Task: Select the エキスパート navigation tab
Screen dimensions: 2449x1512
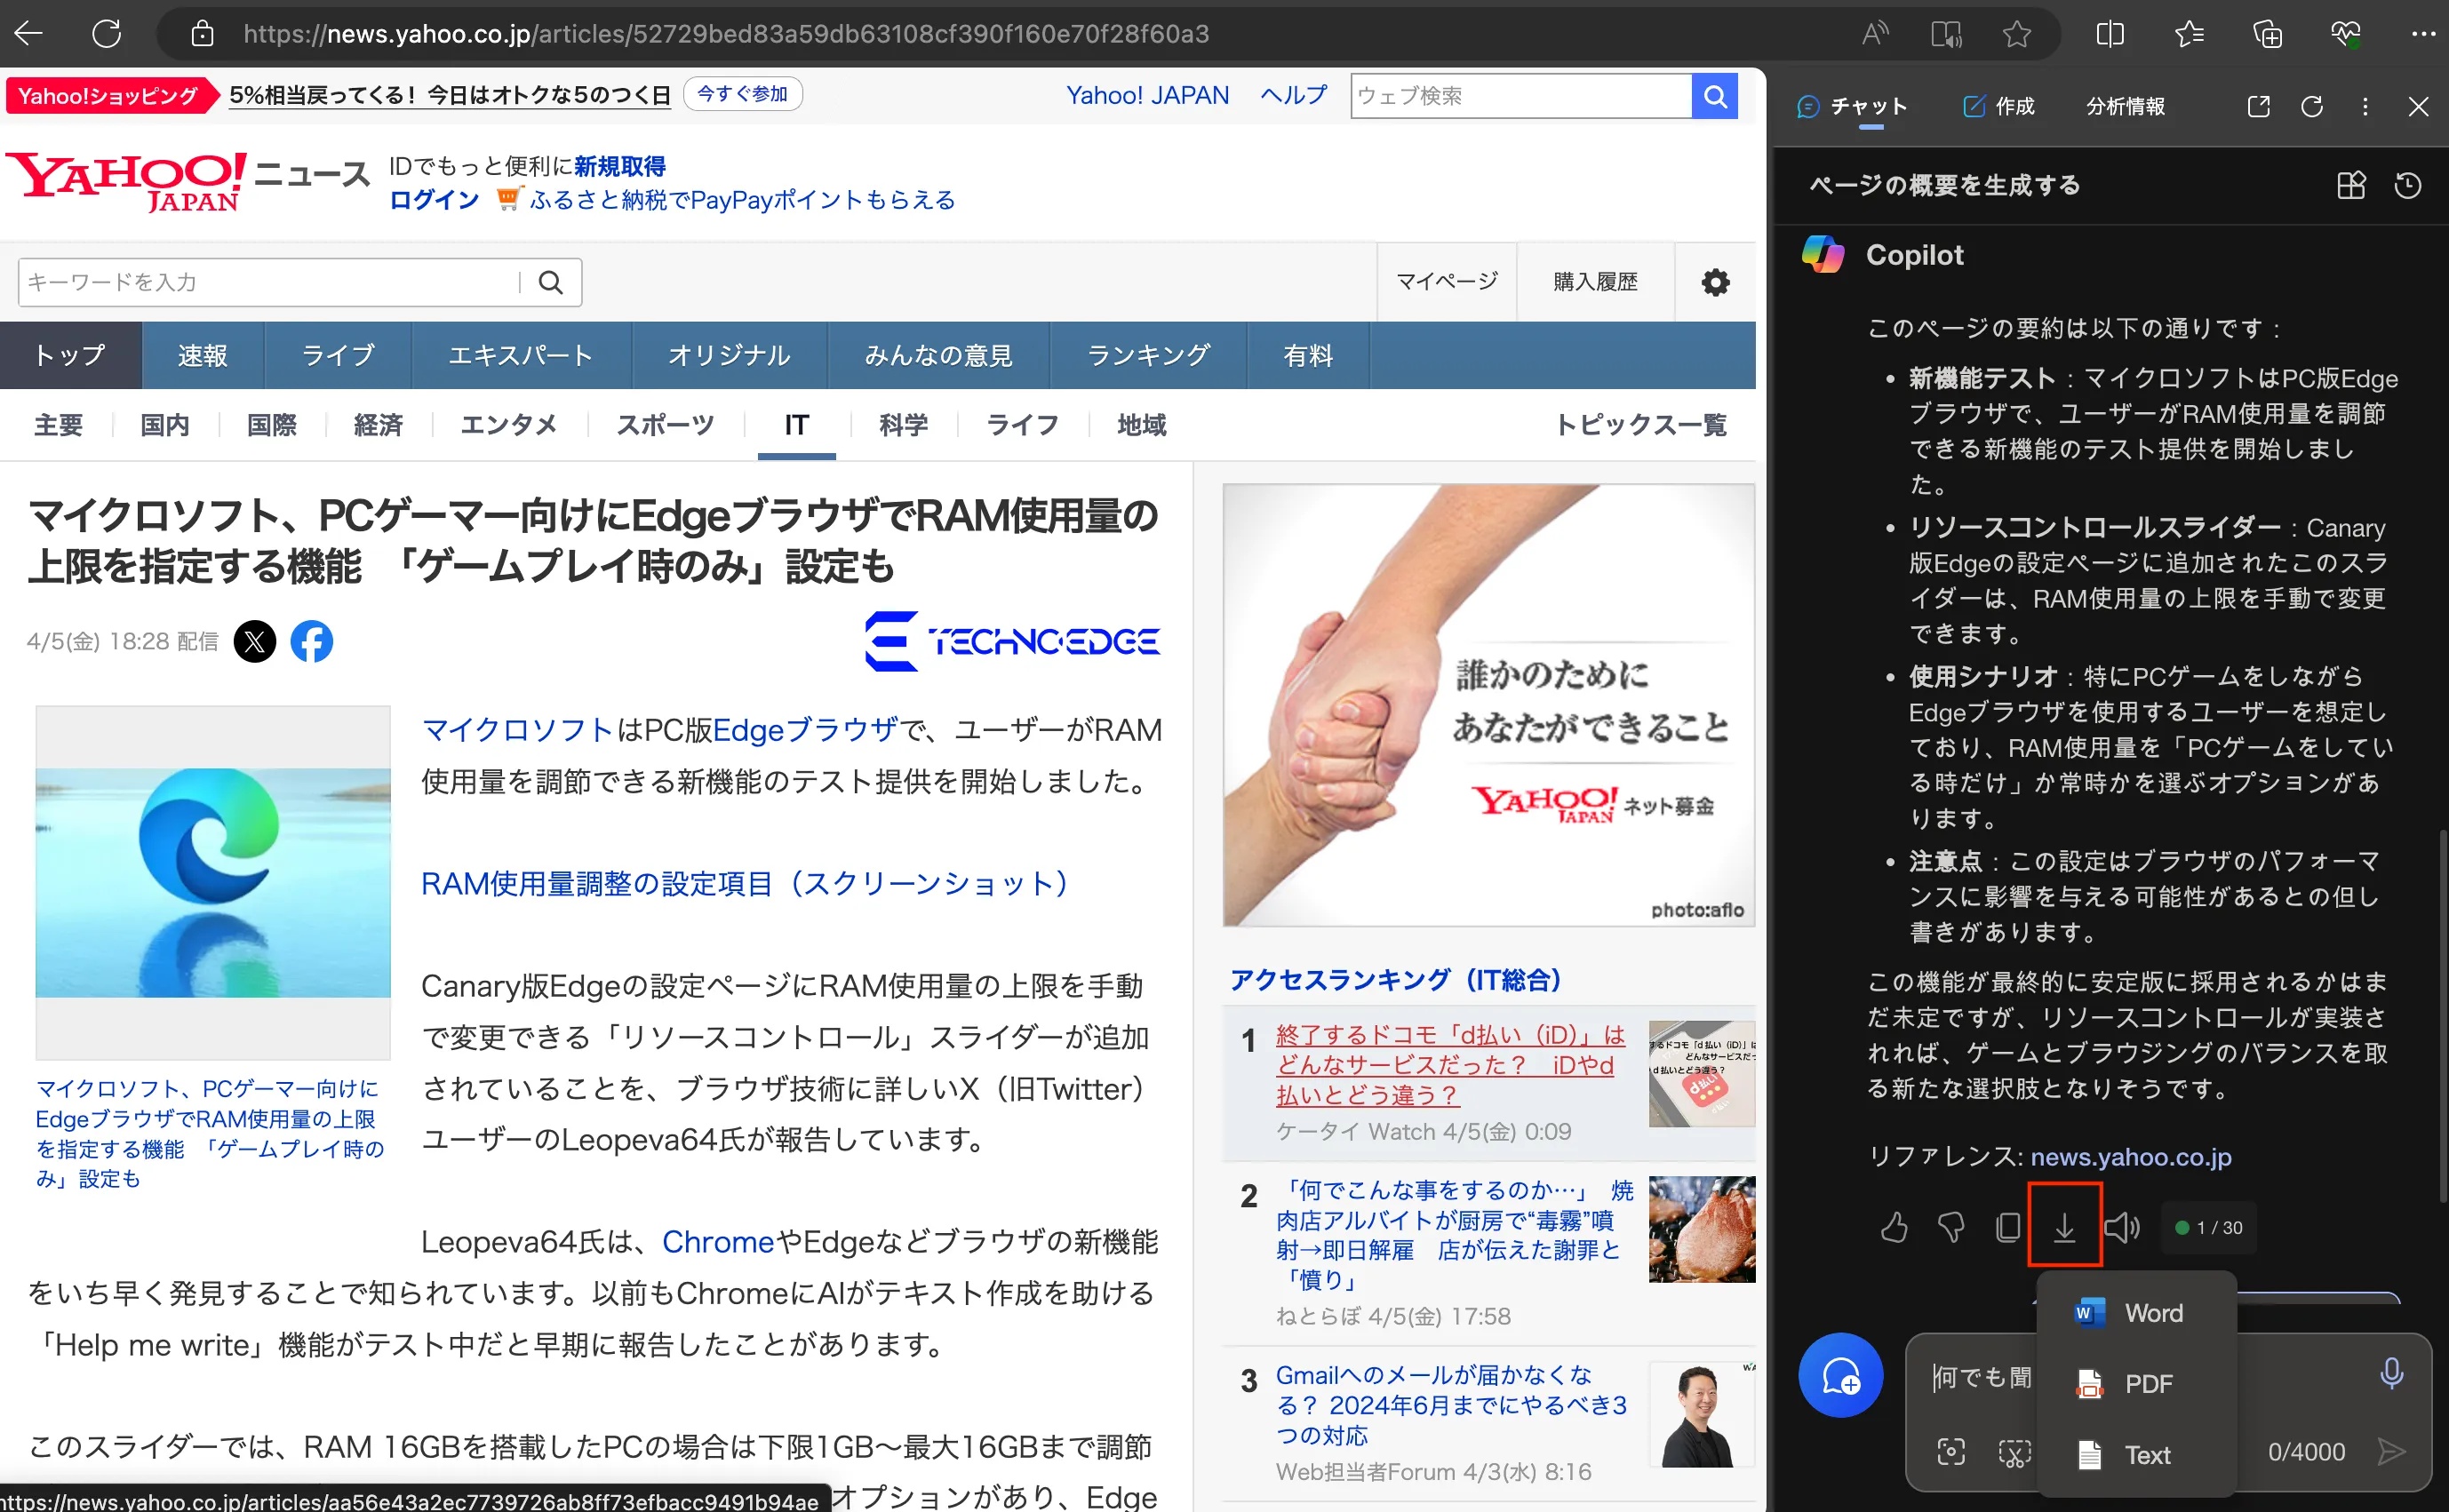Action: (x=521, y=355)
